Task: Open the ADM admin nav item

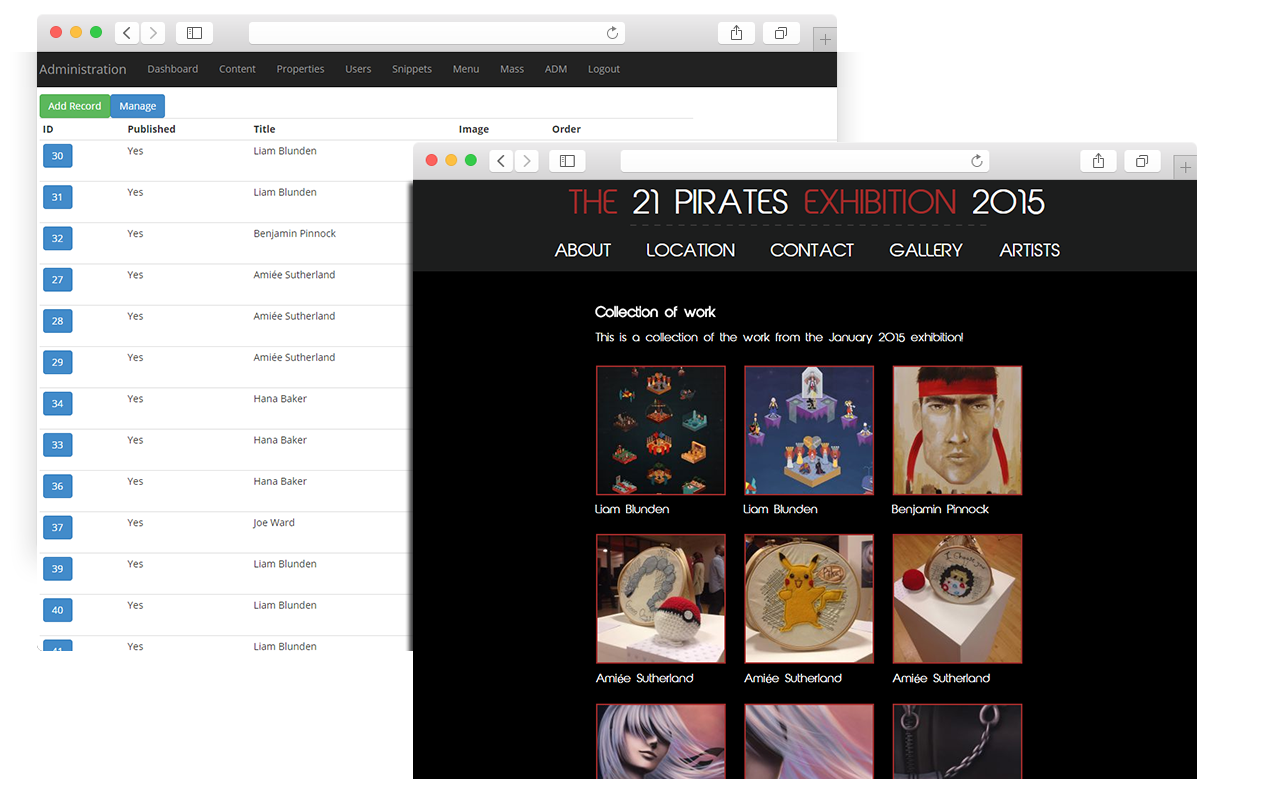Action: coord(556,69)
